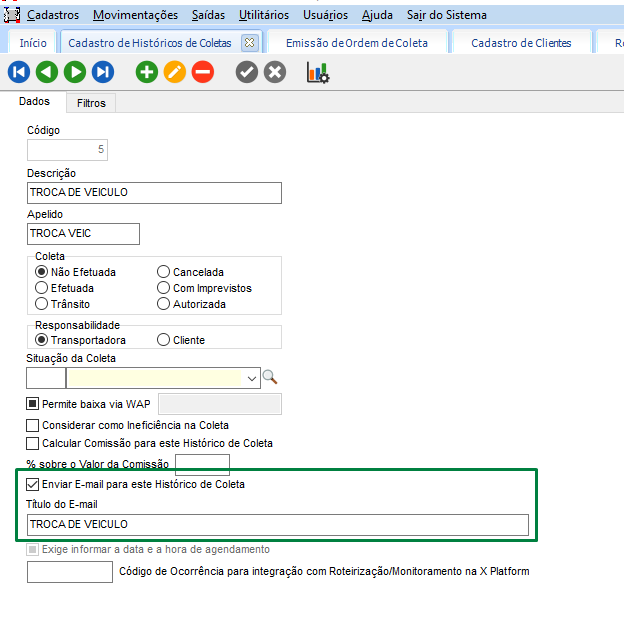Viewport: 624px width, 627px height.
Task: Check Considerar como Ineficiência na Coleta
Action: pyautogui.click(x=32, y=425)
